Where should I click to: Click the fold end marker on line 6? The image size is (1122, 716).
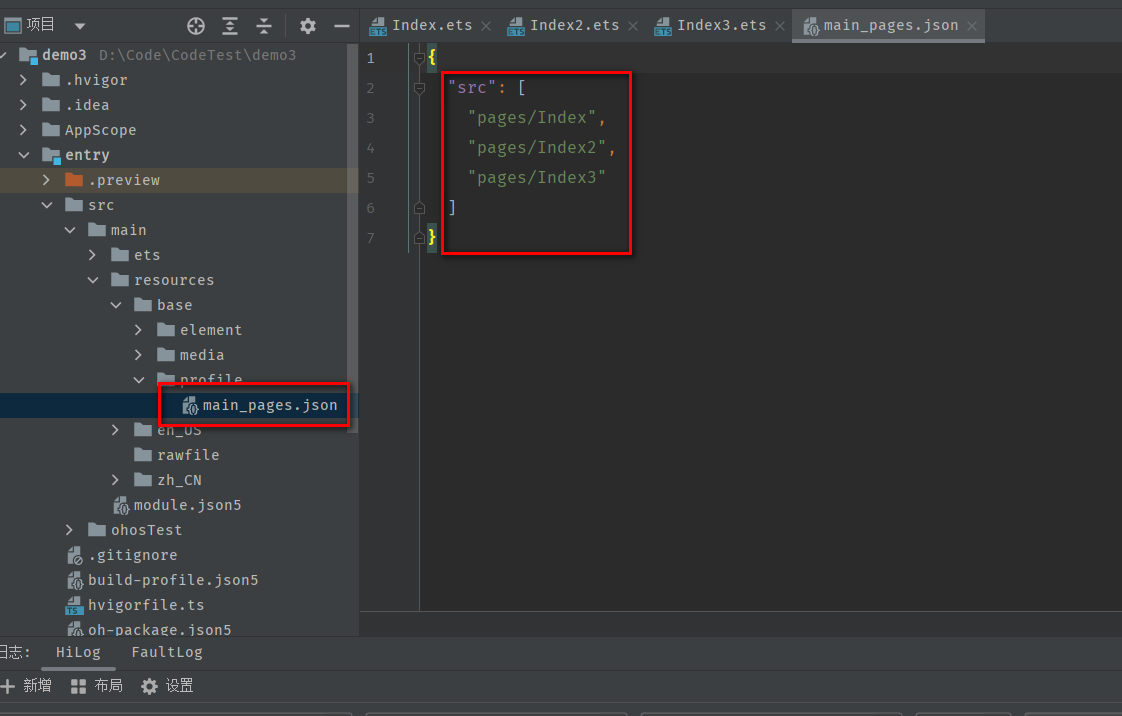[x=419, y=208]
